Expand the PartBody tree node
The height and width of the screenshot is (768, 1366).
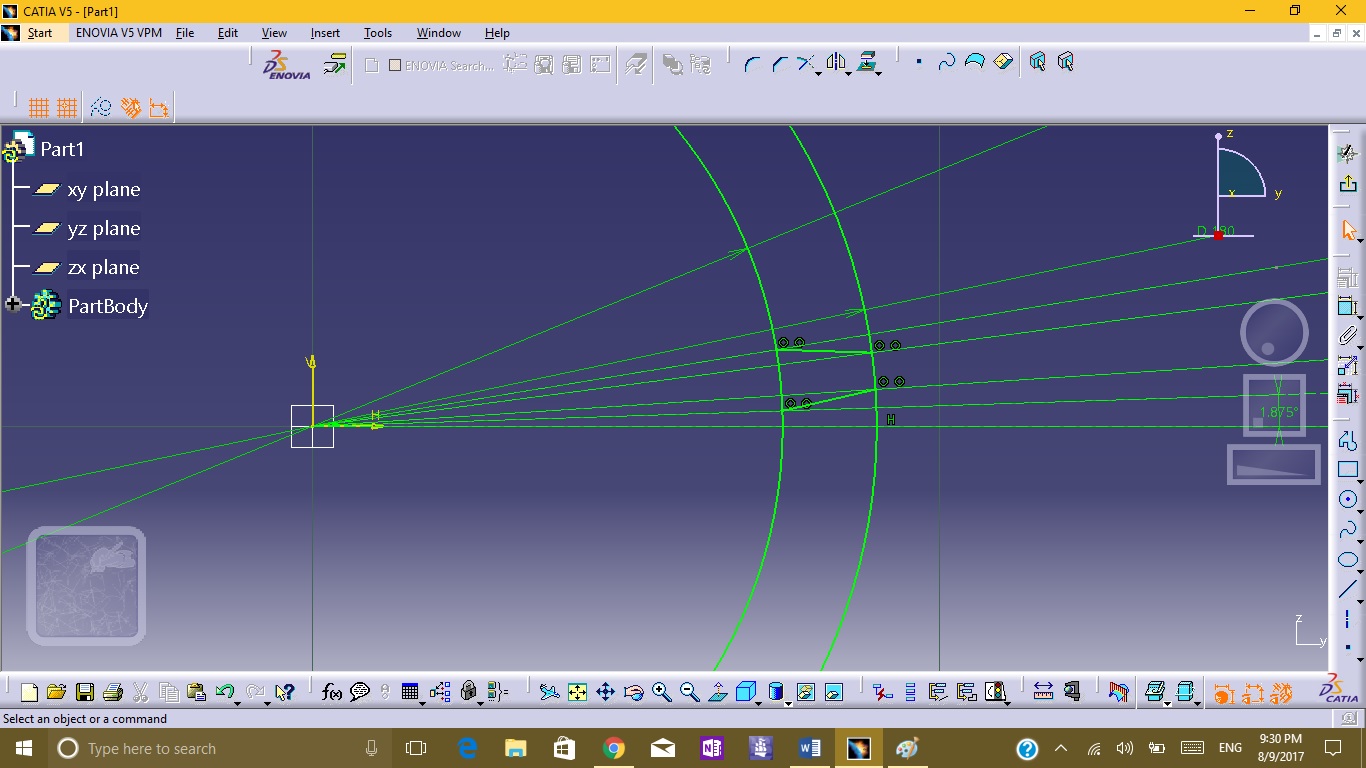pyautogui.click(x=13, y=304)
